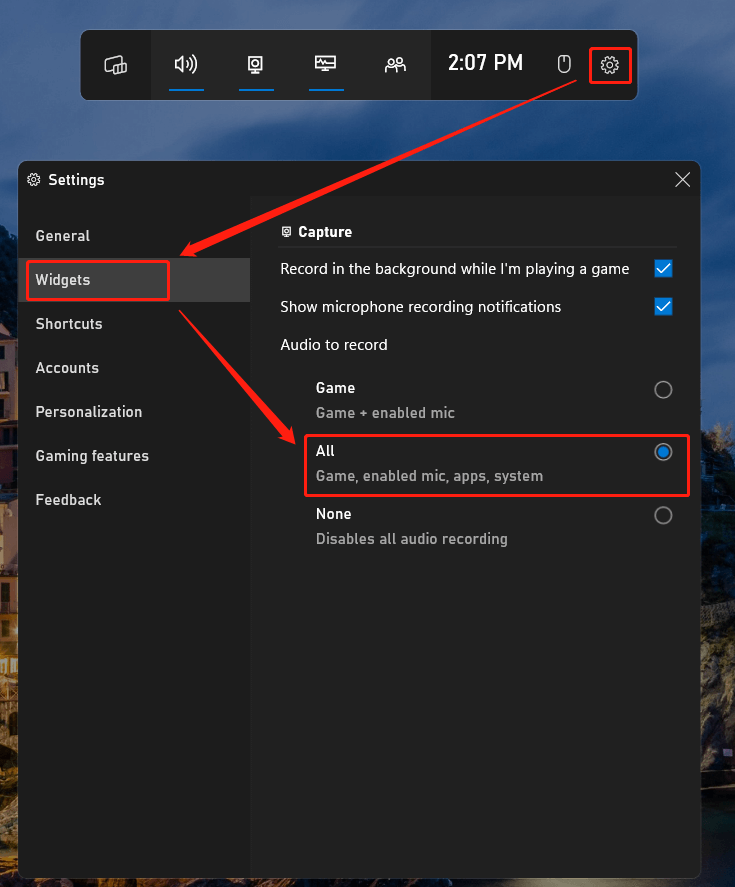Select the None audio radio button
Viewport: 735px width, 887px height.
pyautogui.click(x=663, y=515)
